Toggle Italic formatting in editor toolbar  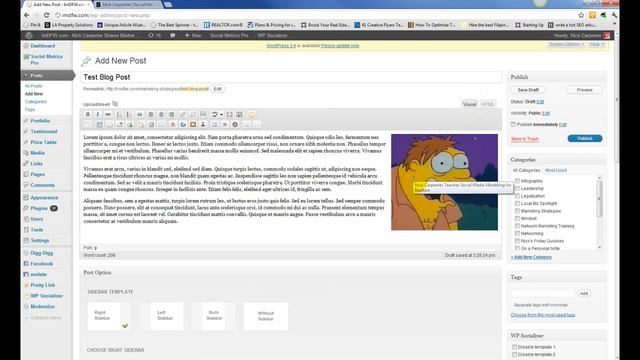(98, 114)
